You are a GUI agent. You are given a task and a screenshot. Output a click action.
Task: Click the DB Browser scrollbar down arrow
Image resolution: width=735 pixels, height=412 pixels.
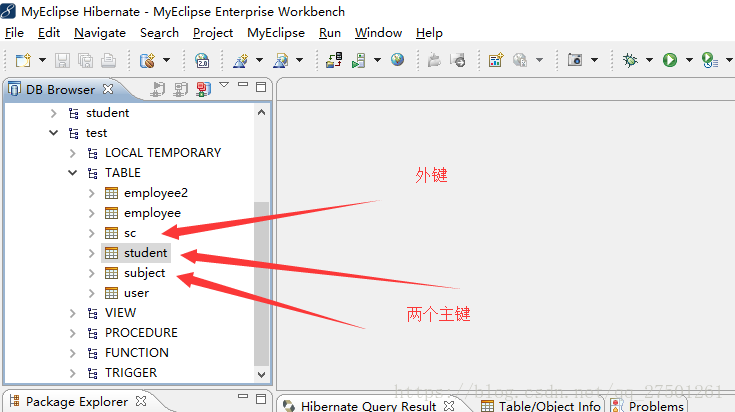click(x=262, y=375)
